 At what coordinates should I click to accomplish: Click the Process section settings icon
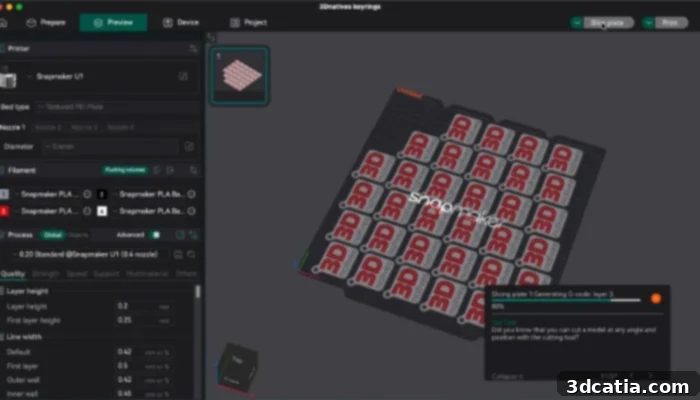tap(193, 235)
